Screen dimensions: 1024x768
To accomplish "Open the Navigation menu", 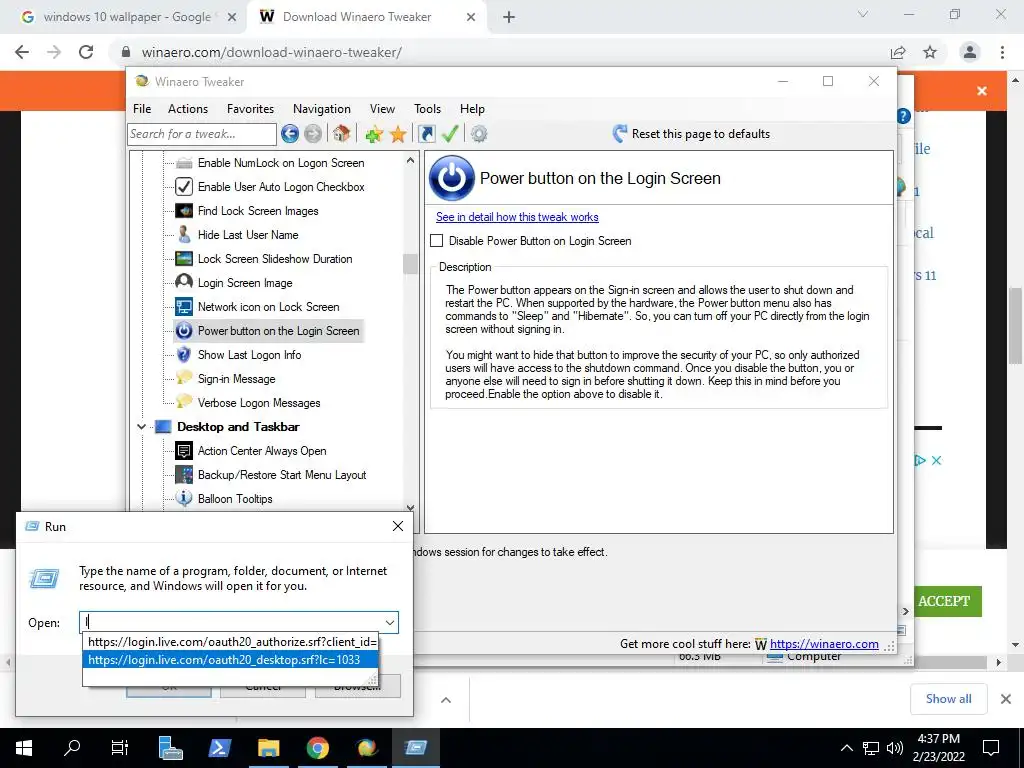I will click(321, 109).
